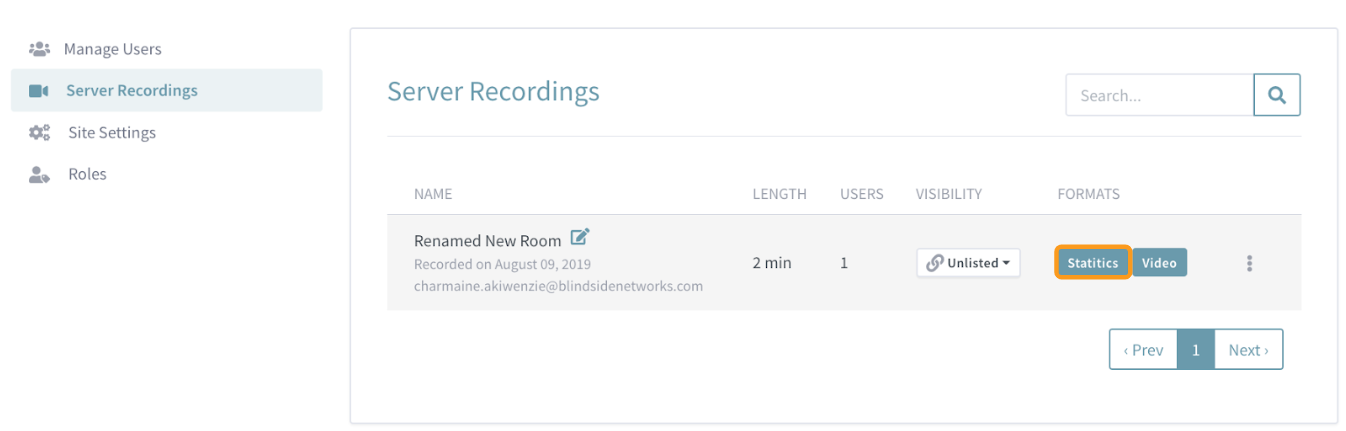Open the Video format button
This screenshot has height=431, width=1346.
coord(1159,263)
